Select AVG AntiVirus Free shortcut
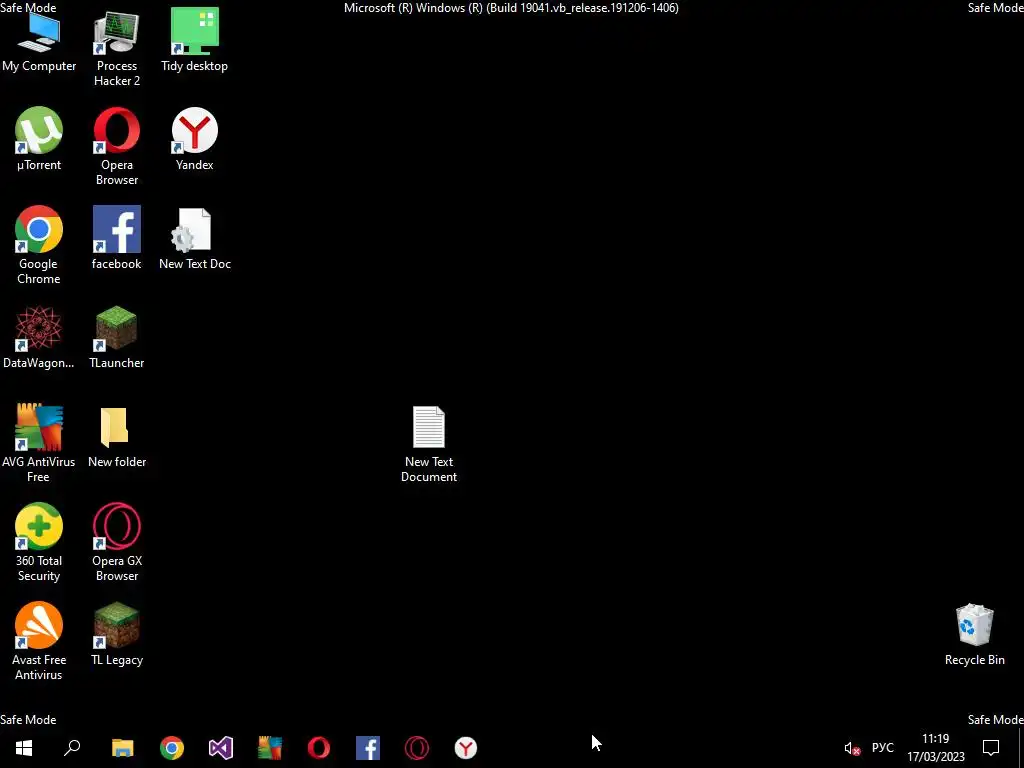This screenshot has width=1024, height=768. click(x=39, y=444)
